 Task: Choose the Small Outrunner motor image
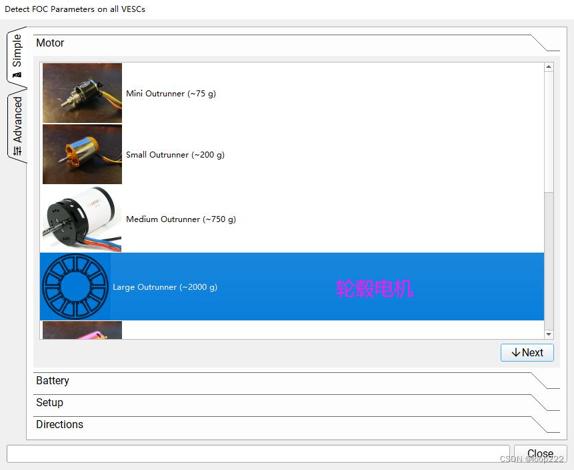(82, 154)
